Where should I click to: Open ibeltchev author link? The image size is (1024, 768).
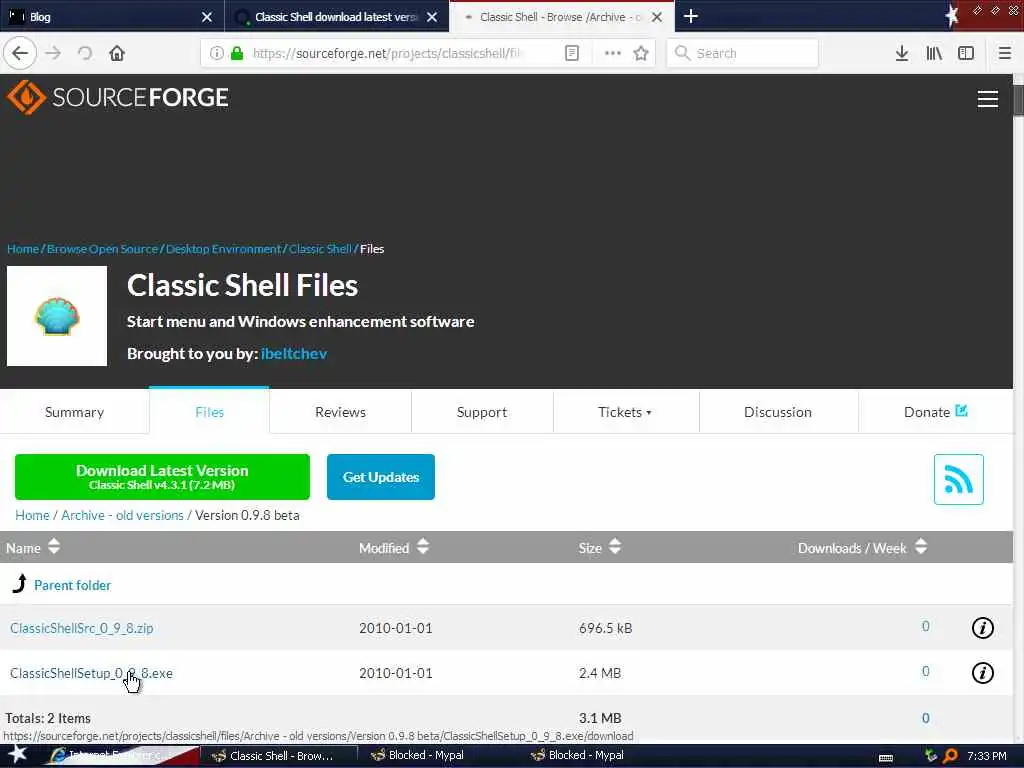[294, 353]
